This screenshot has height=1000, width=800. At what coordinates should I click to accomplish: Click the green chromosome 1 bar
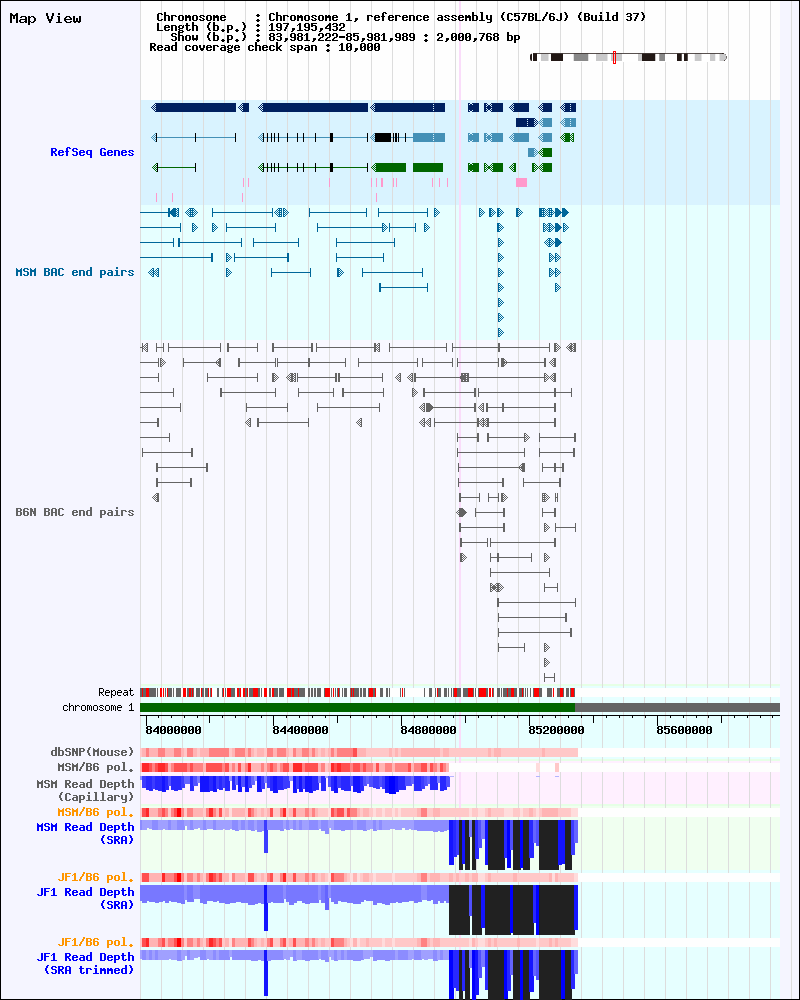(x=357, y=708)
